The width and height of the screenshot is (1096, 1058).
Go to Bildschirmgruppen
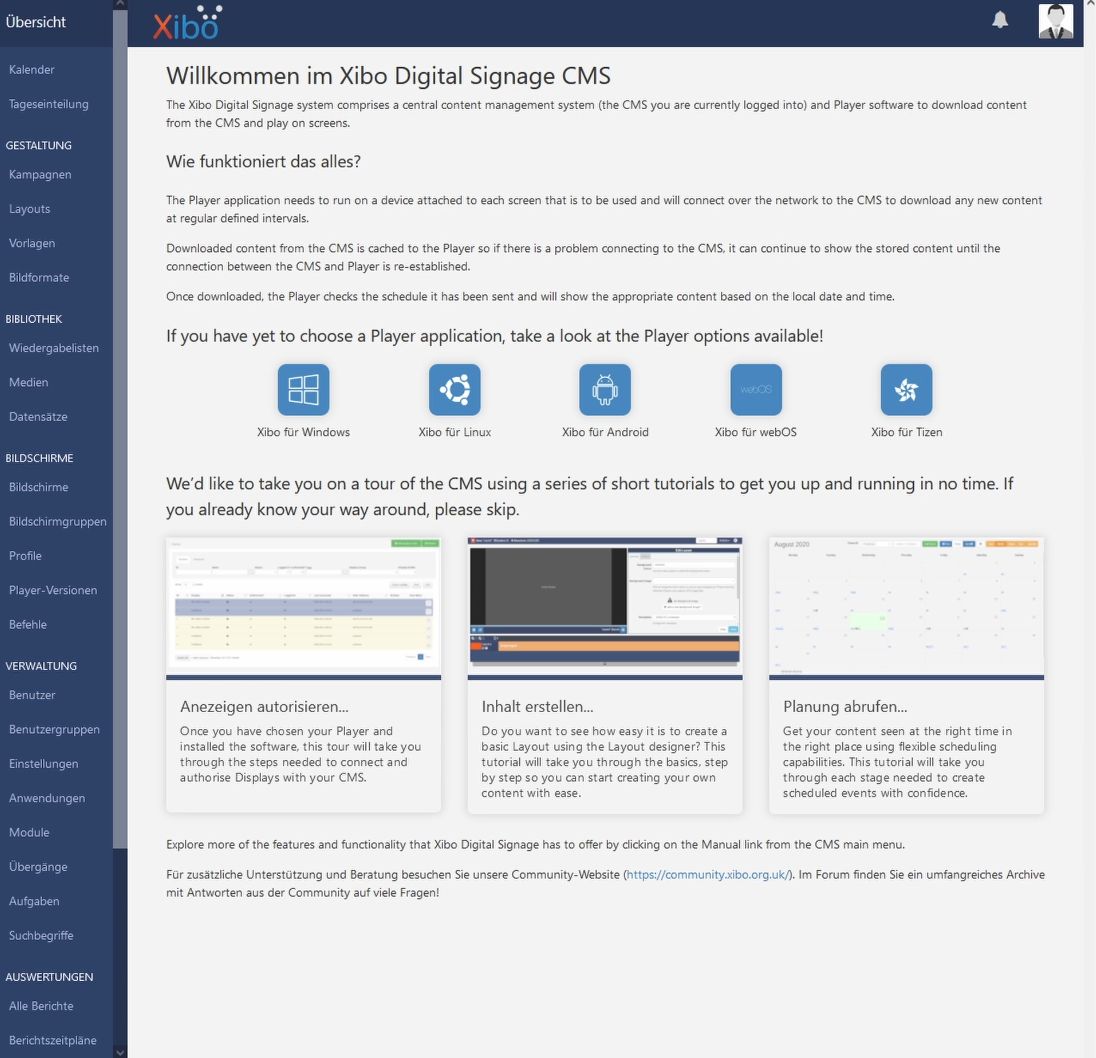pyautogui.click(x=58, y=521)
